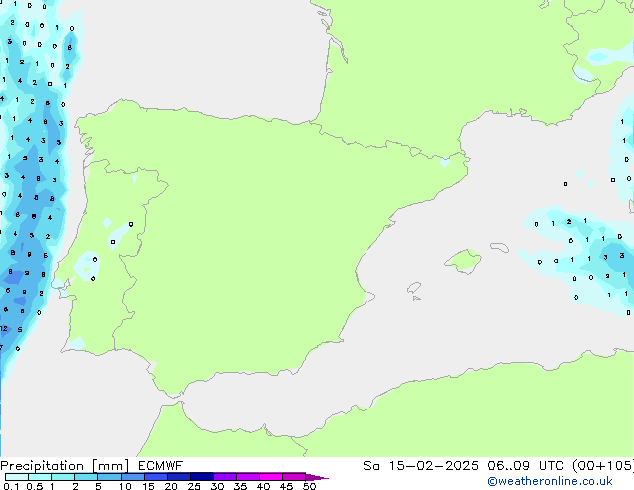Click the over-50 mm legend arrow tip

(317, 477)
